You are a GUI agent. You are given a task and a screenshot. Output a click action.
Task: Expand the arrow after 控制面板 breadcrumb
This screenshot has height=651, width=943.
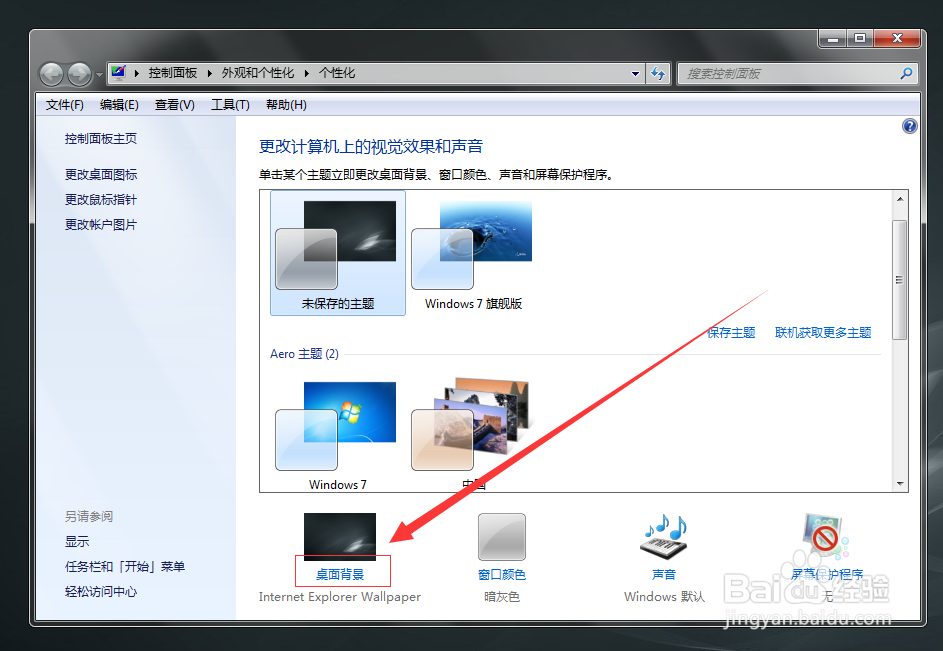click(209, 73)
